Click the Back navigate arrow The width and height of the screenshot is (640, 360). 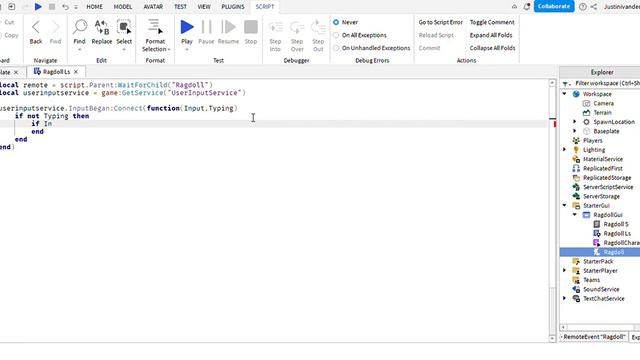click(x=36, y=31)
